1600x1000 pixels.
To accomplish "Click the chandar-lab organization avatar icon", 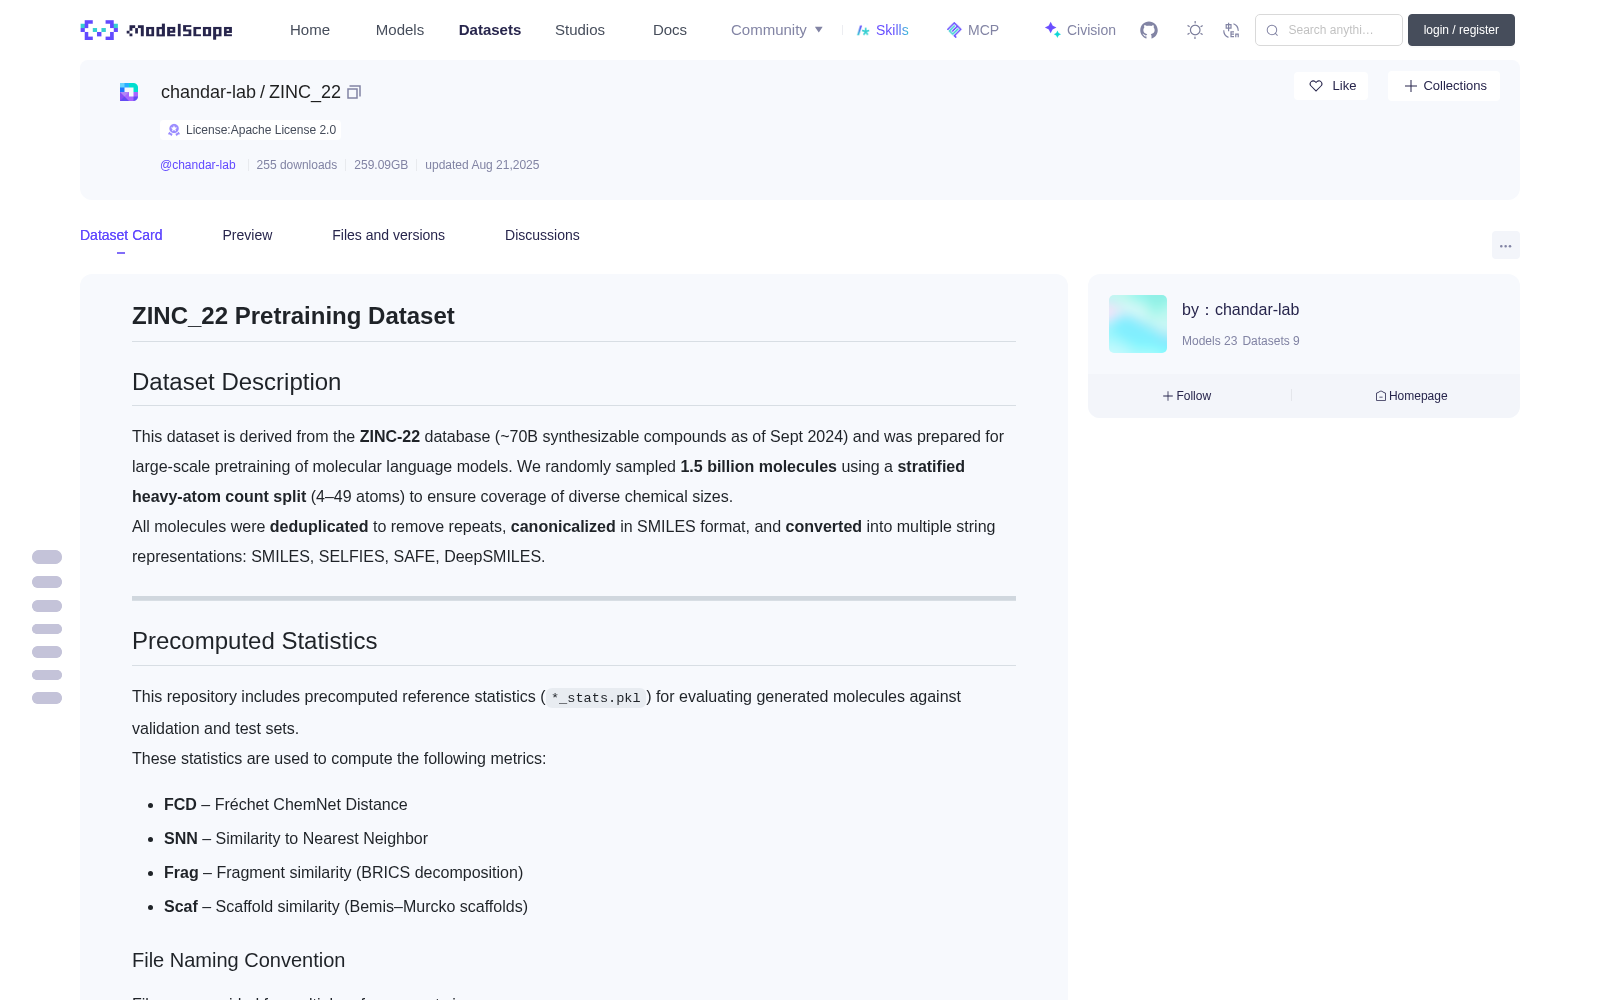I will tap(129, 92).
